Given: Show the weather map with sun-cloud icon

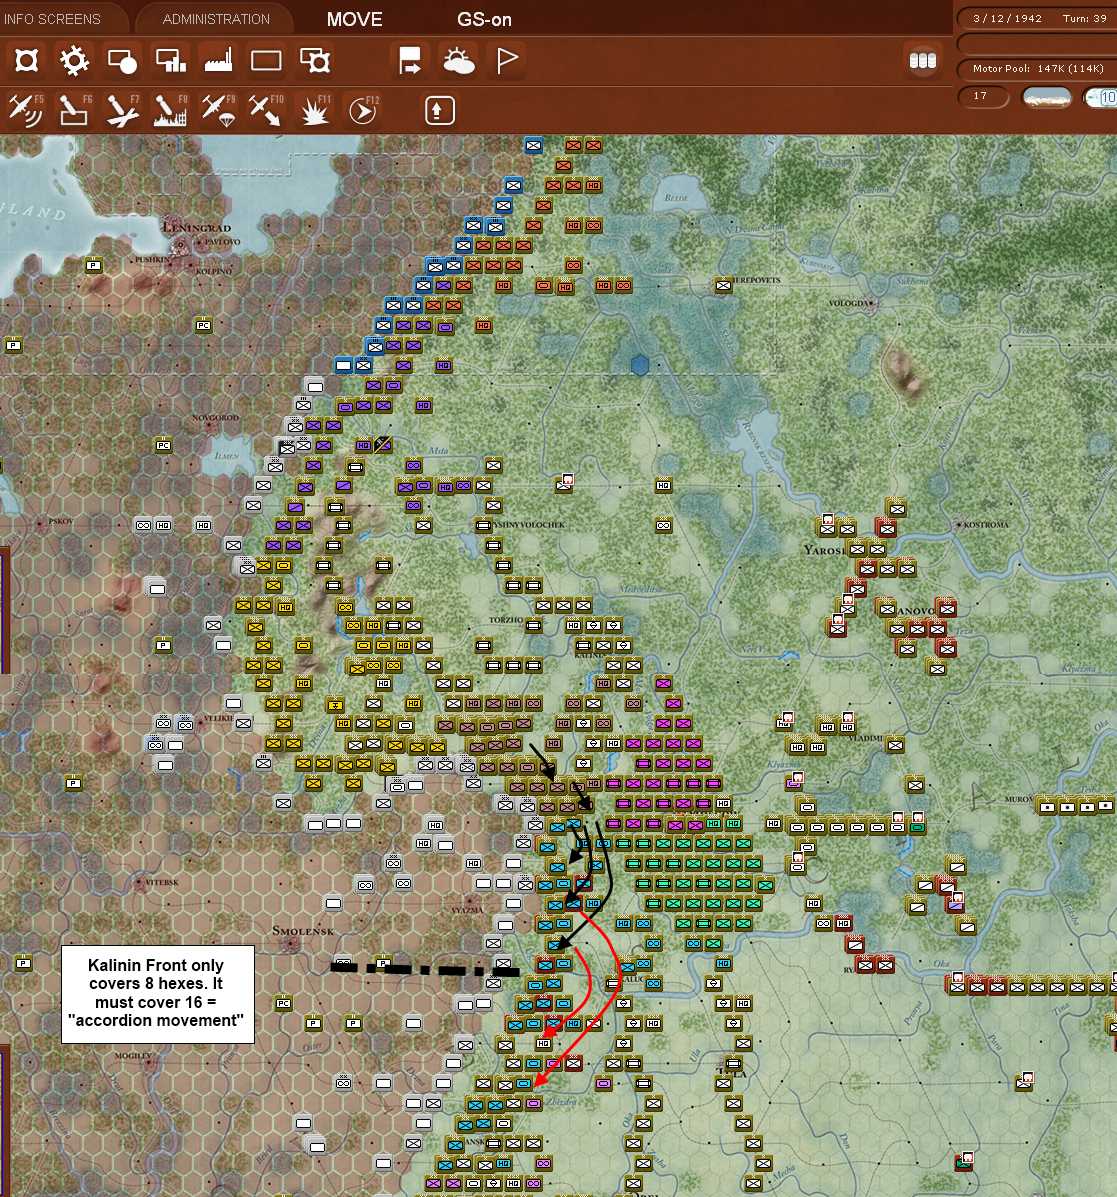Looking at the screenshot, I should click(459, 61).
